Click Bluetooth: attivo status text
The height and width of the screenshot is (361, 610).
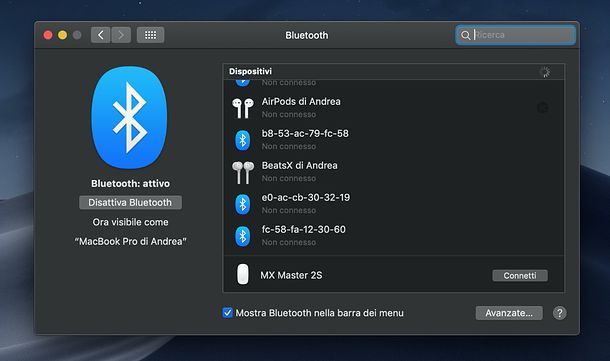pyautogui.click(x=130, y=183)
